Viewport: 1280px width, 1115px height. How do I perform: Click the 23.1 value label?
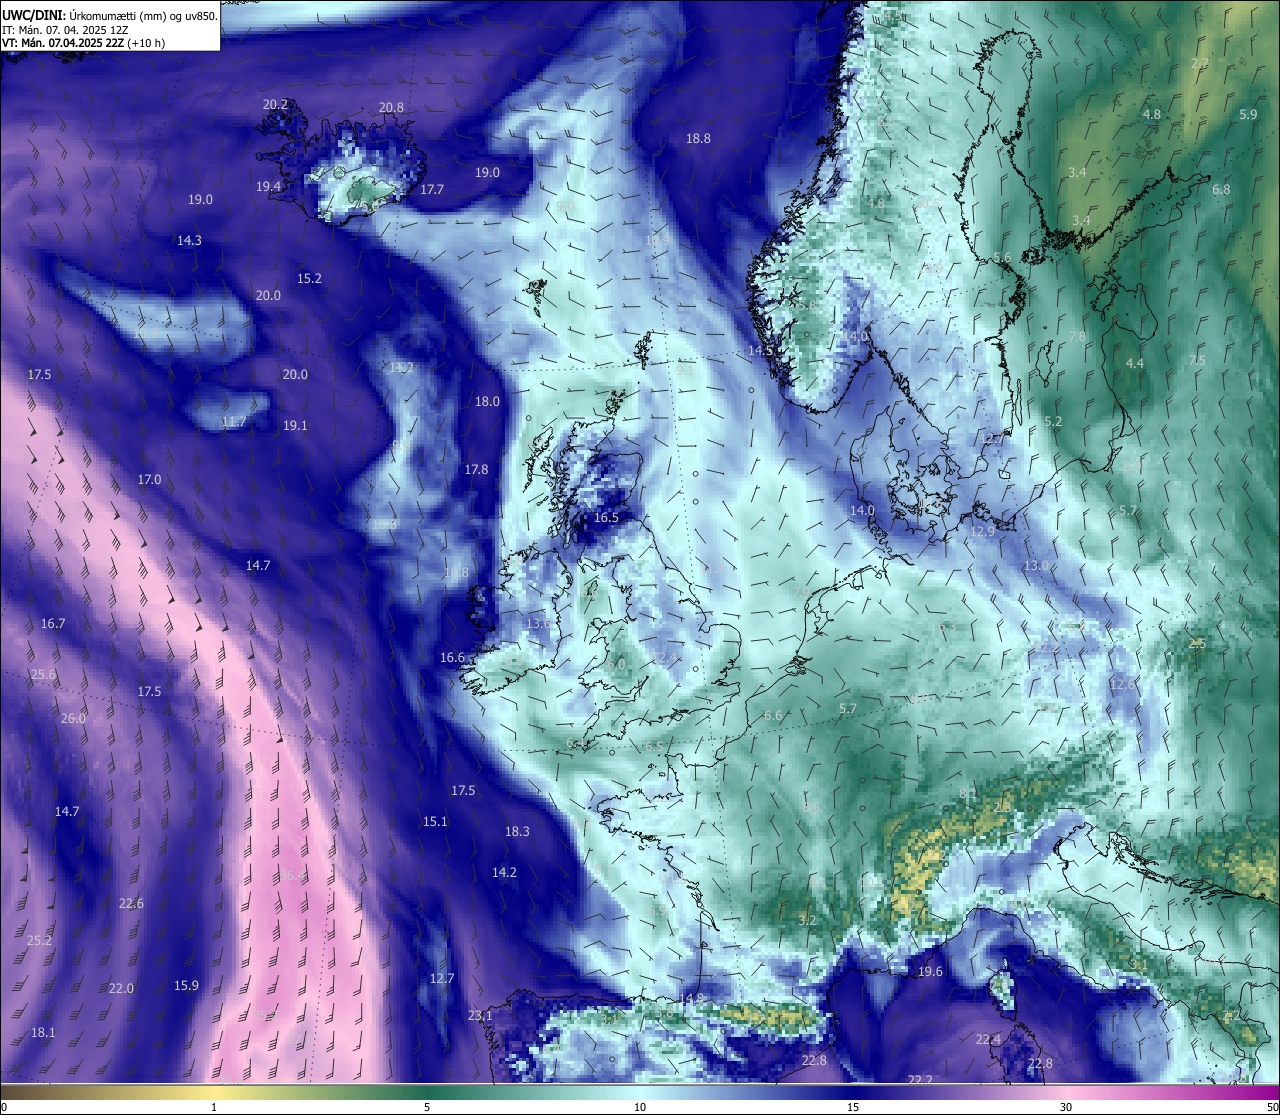coord(480,1016)
